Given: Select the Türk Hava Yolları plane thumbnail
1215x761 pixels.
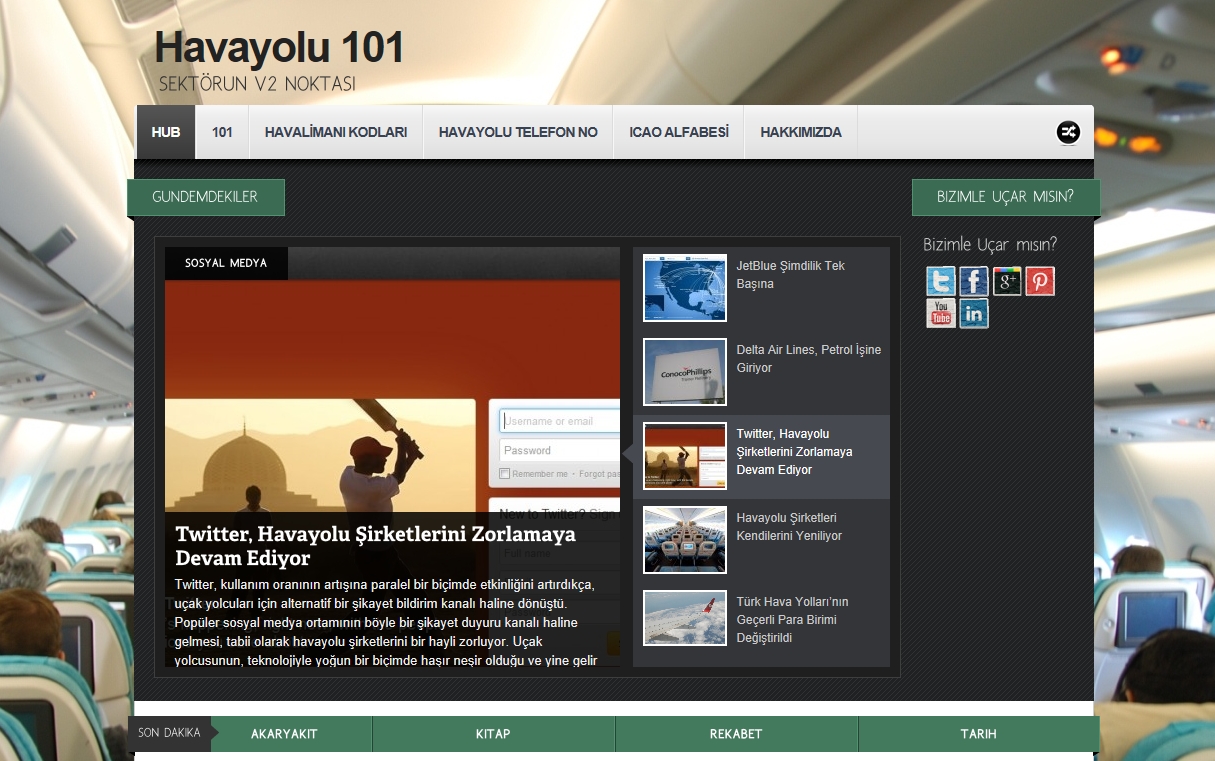Looking at the screenshot, I should [x=685, y=618].
